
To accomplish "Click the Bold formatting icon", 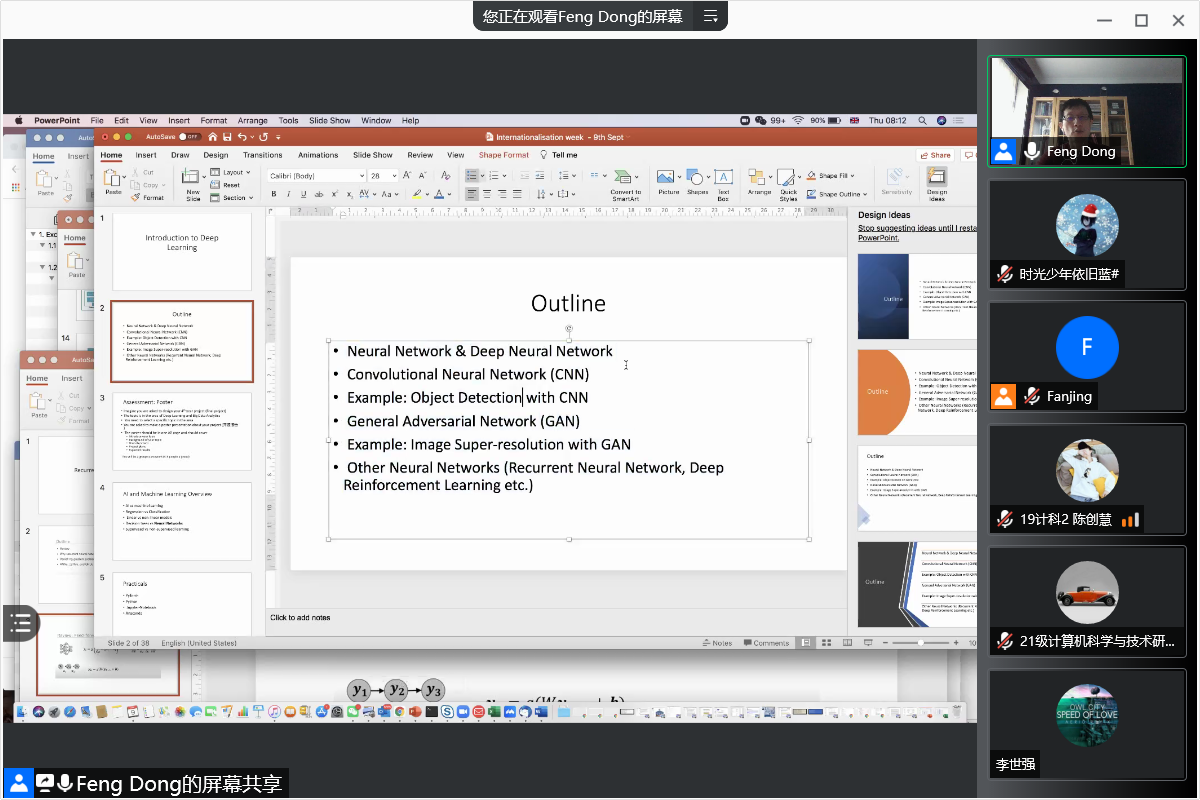I will click(x=275, y=194).
